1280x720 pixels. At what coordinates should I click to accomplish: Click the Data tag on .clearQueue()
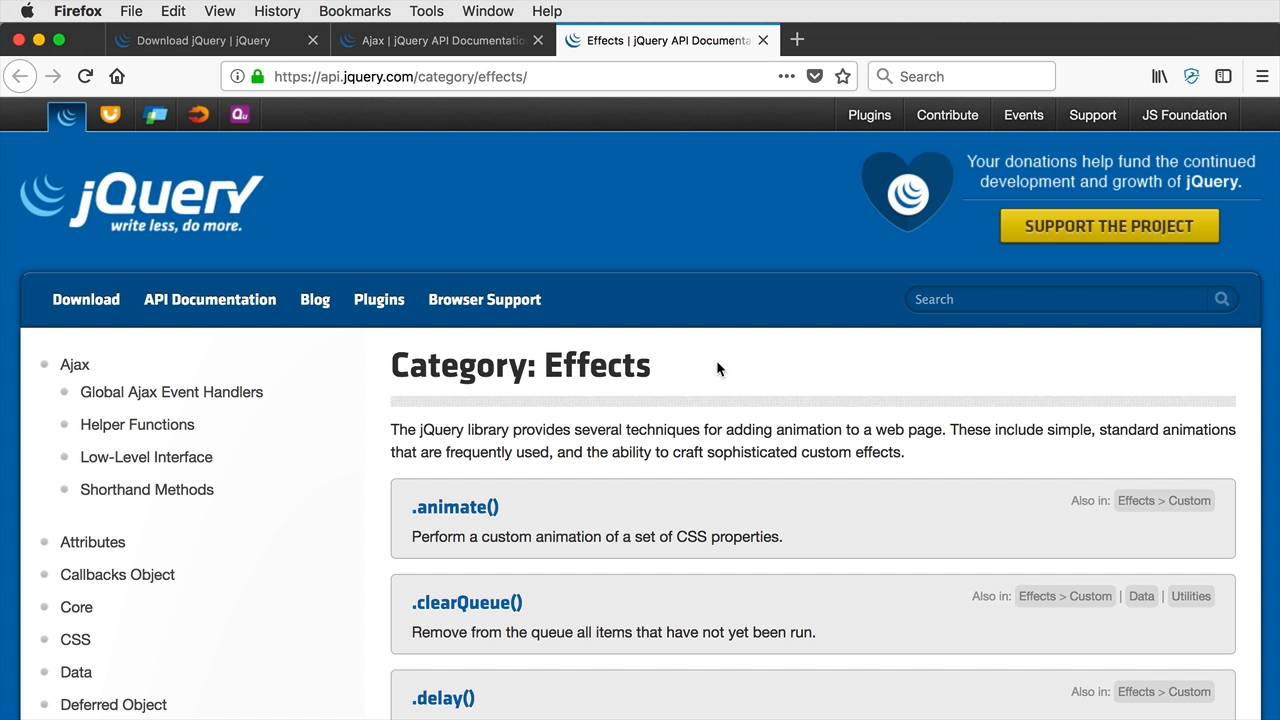click(1141, 596)
